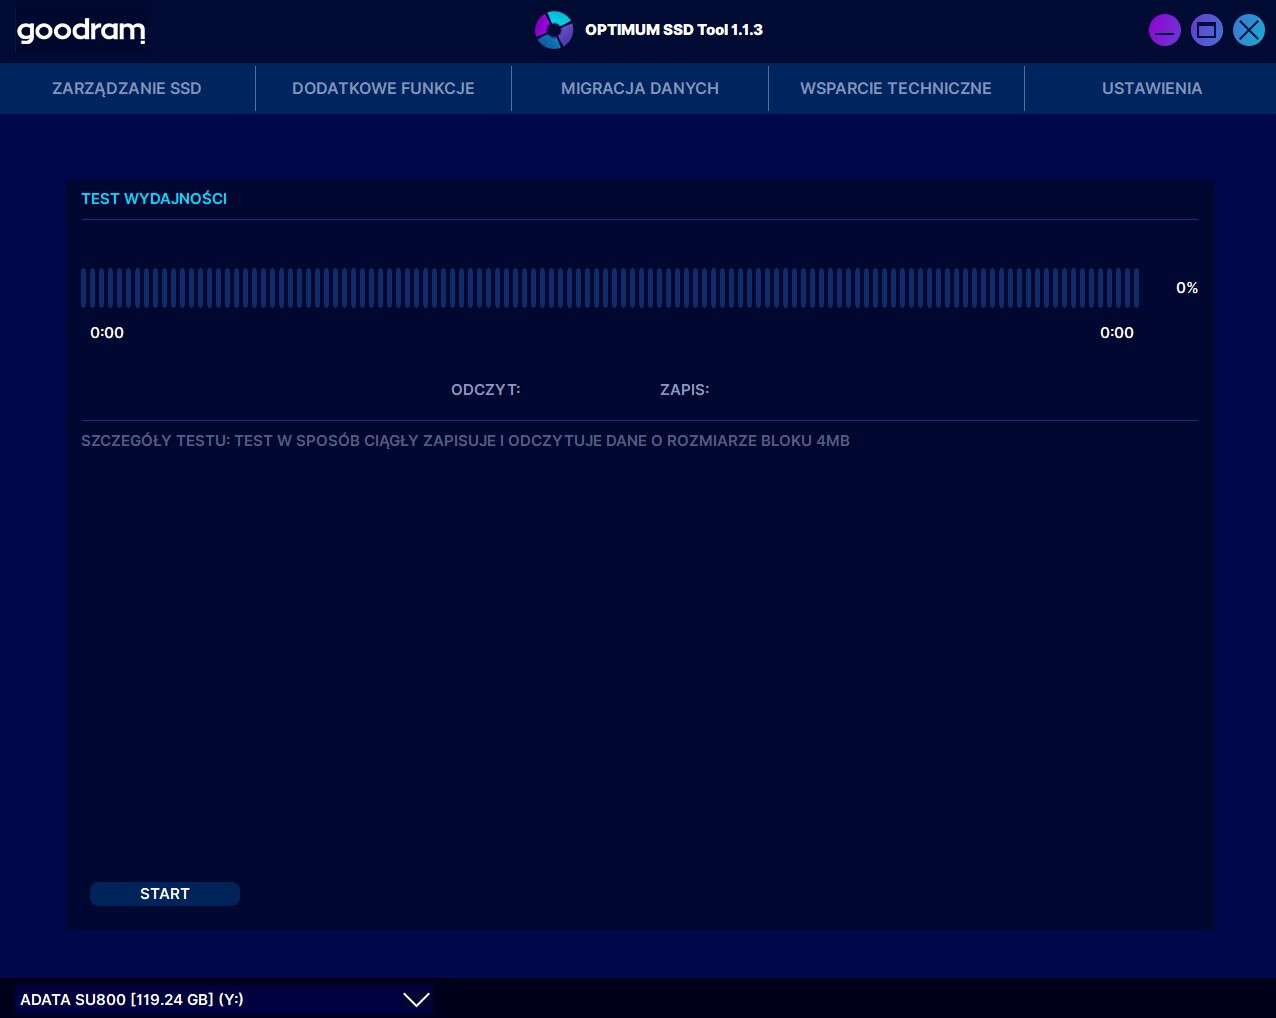Image resolution: width=1276 pixels, height=1018 pixels.
Task: Click the right 0:00 time below progress bar
Action: tap(1117, 333)
